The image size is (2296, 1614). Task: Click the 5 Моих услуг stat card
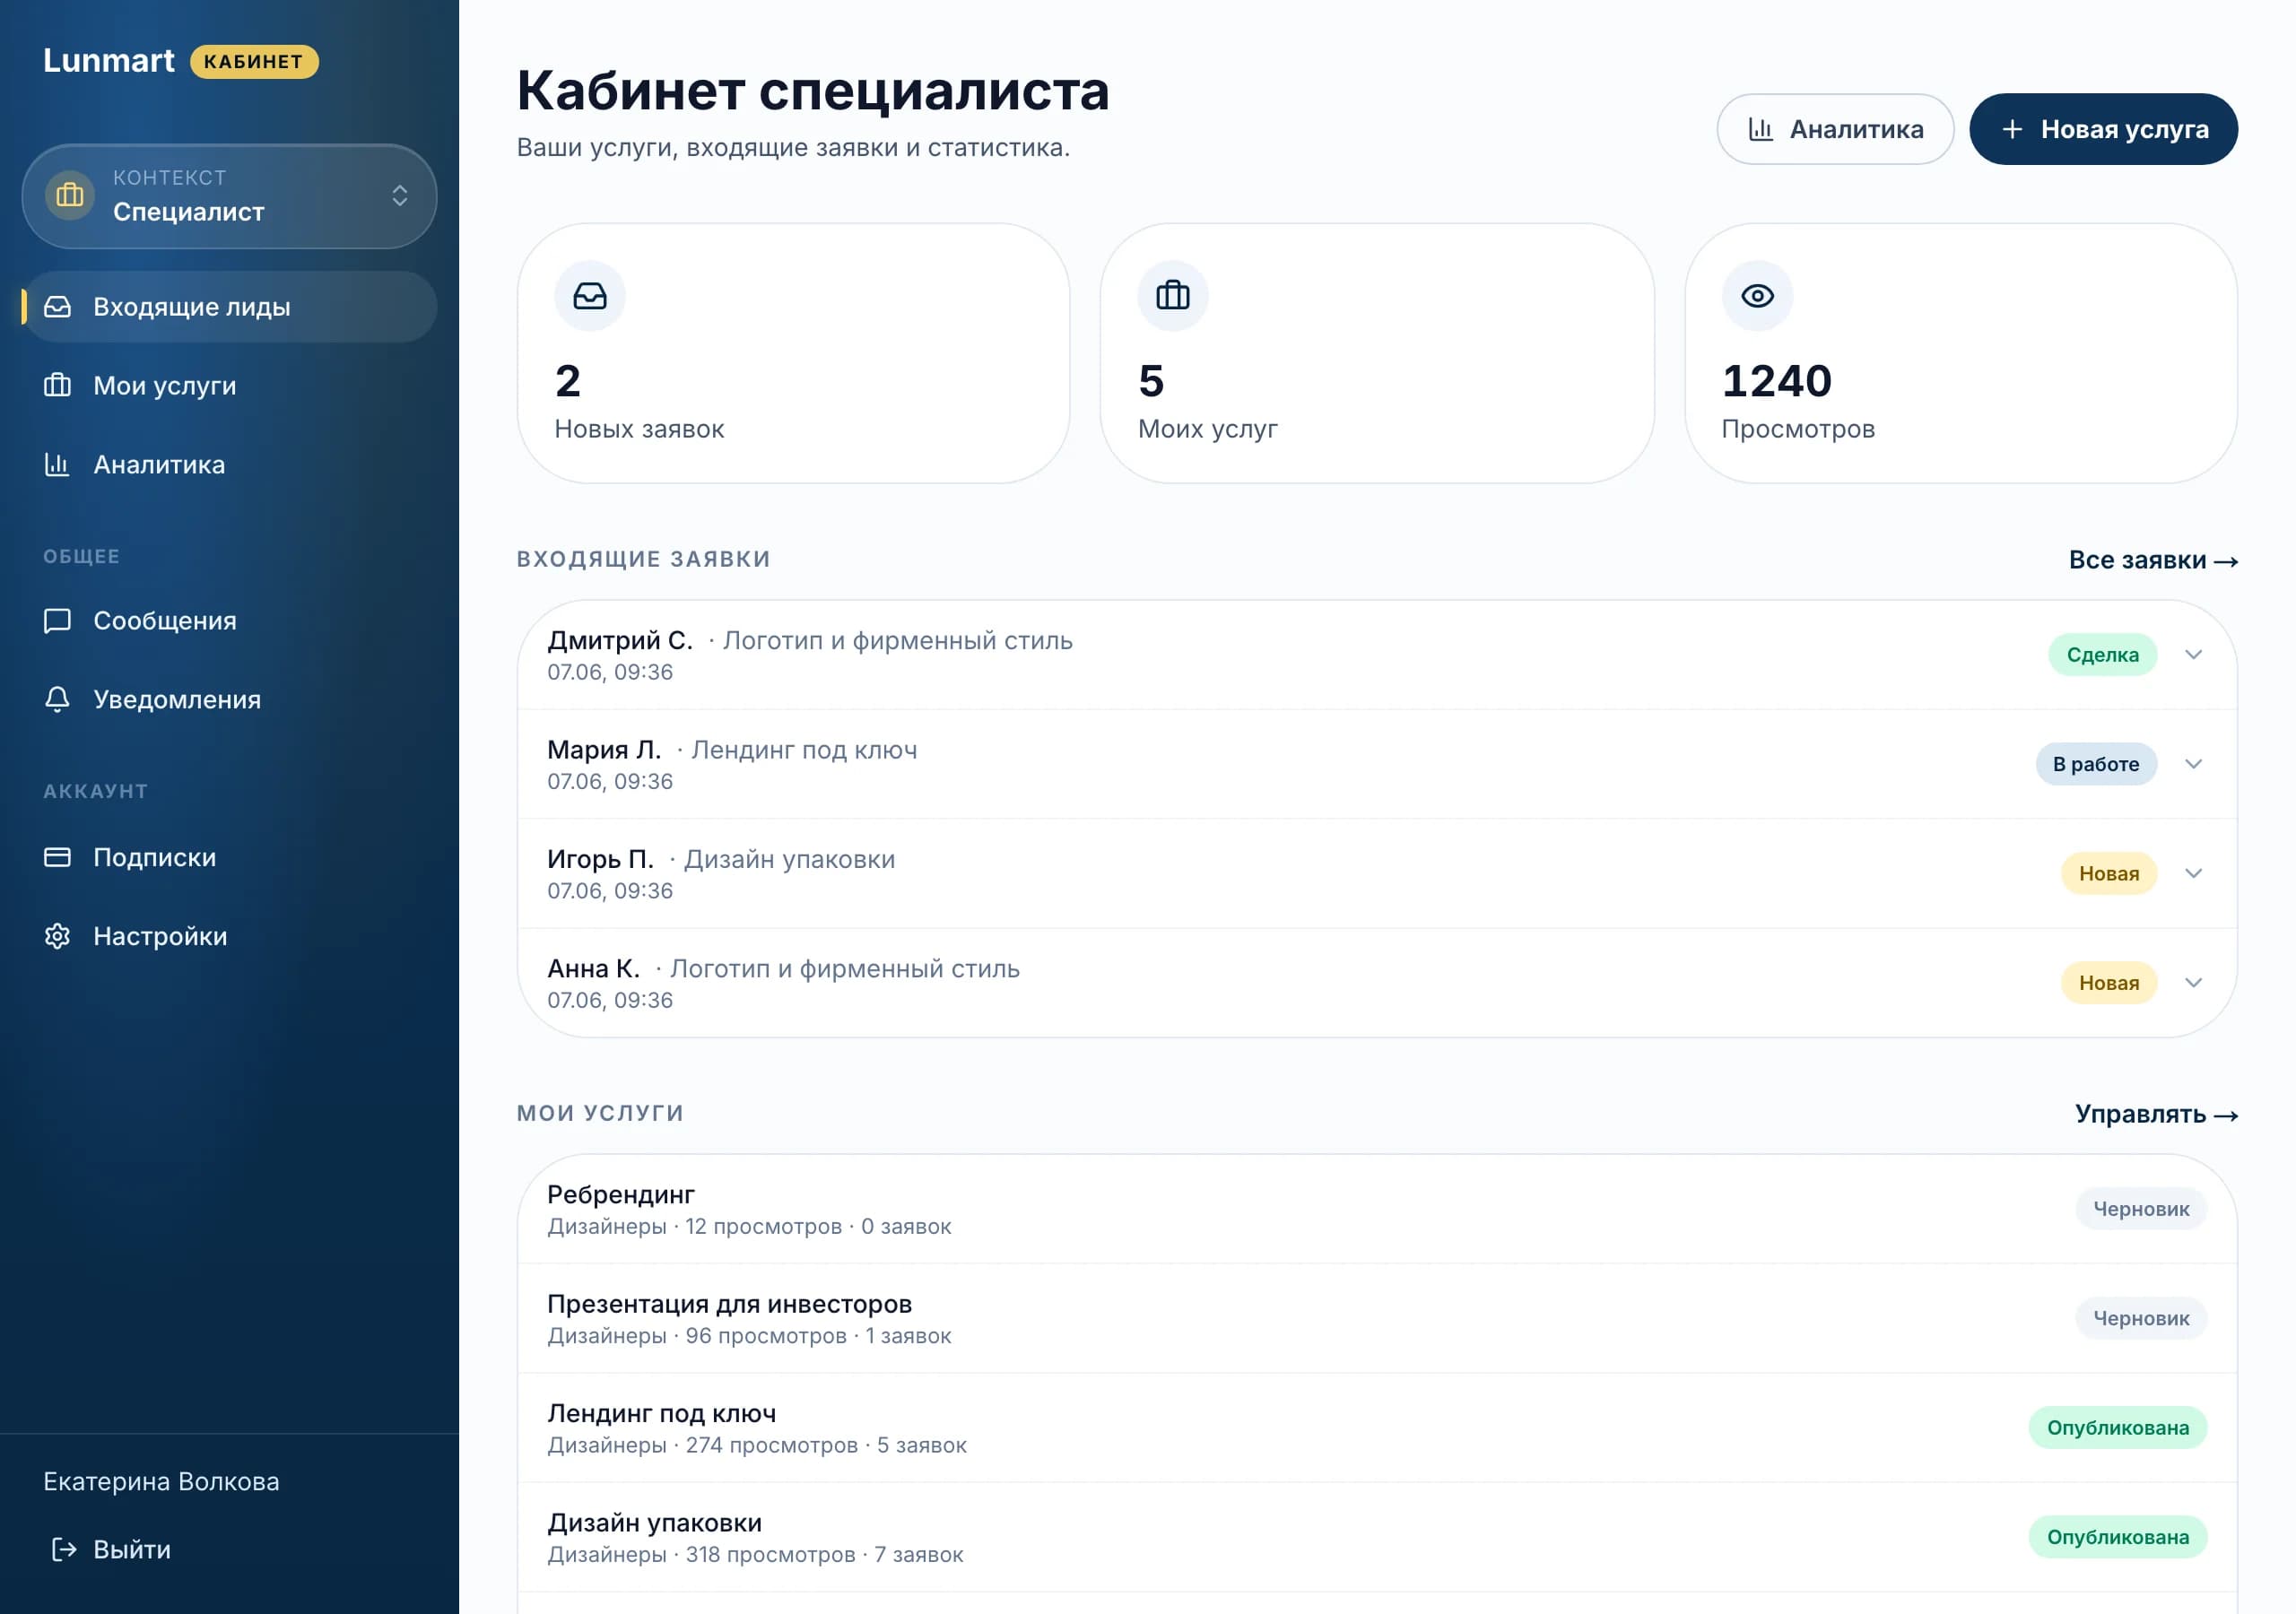click(x=1377, y=353)
